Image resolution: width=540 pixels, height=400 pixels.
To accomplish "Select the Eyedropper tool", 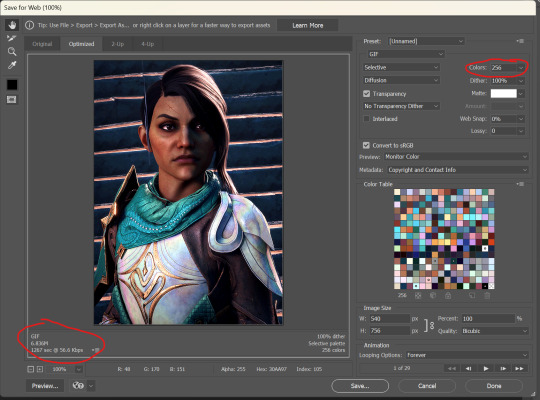I will click(12, 65).
